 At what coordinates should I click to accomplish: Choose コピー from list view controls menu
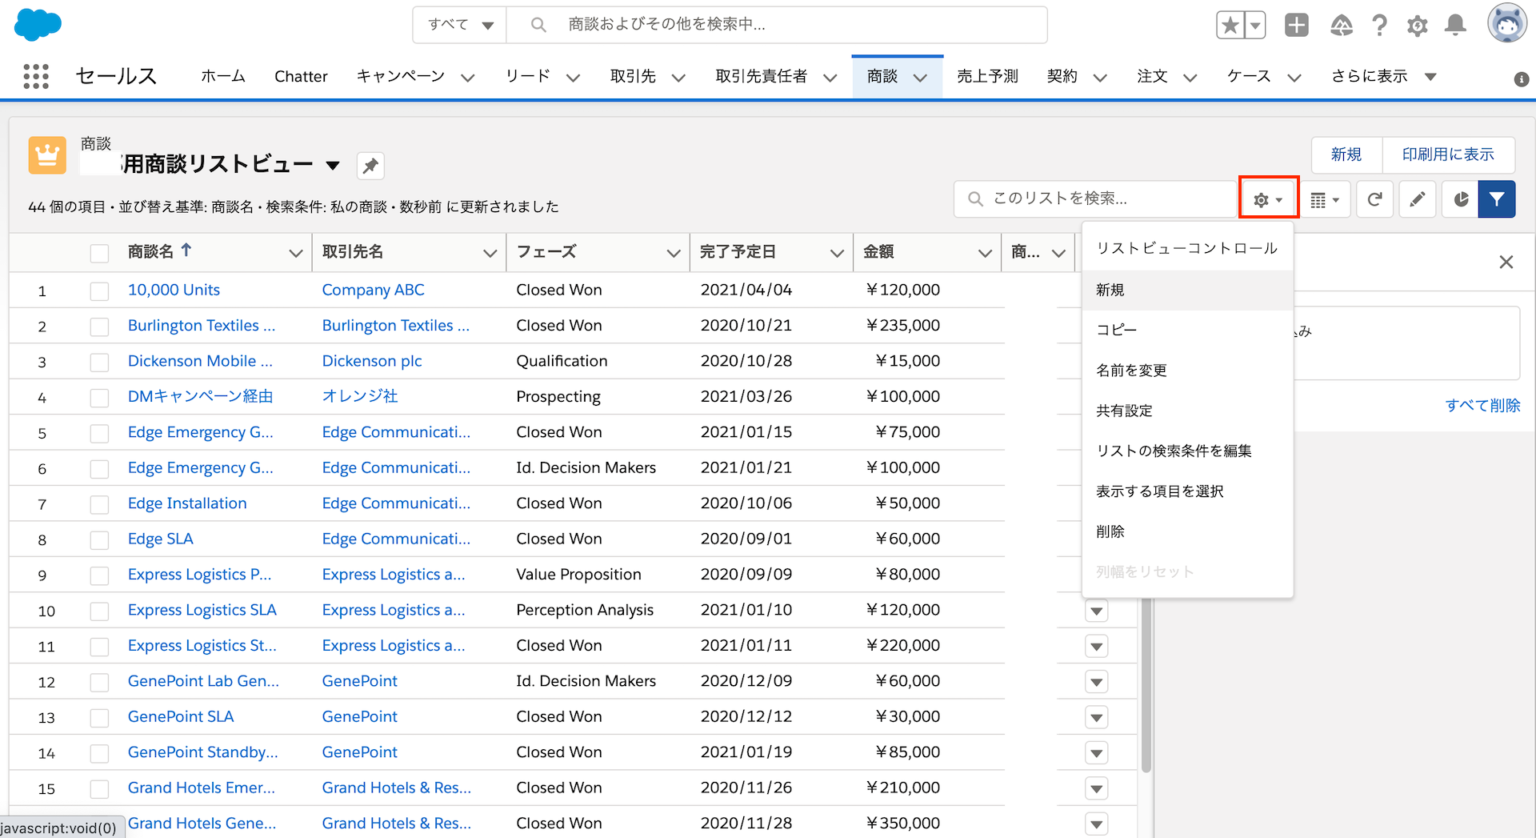[1117, 330]
